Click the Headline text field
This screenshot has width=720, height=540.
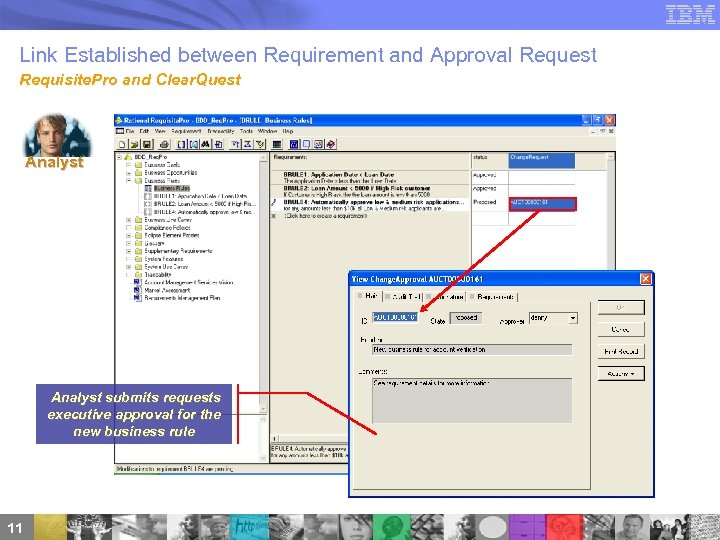click(472, 349)
